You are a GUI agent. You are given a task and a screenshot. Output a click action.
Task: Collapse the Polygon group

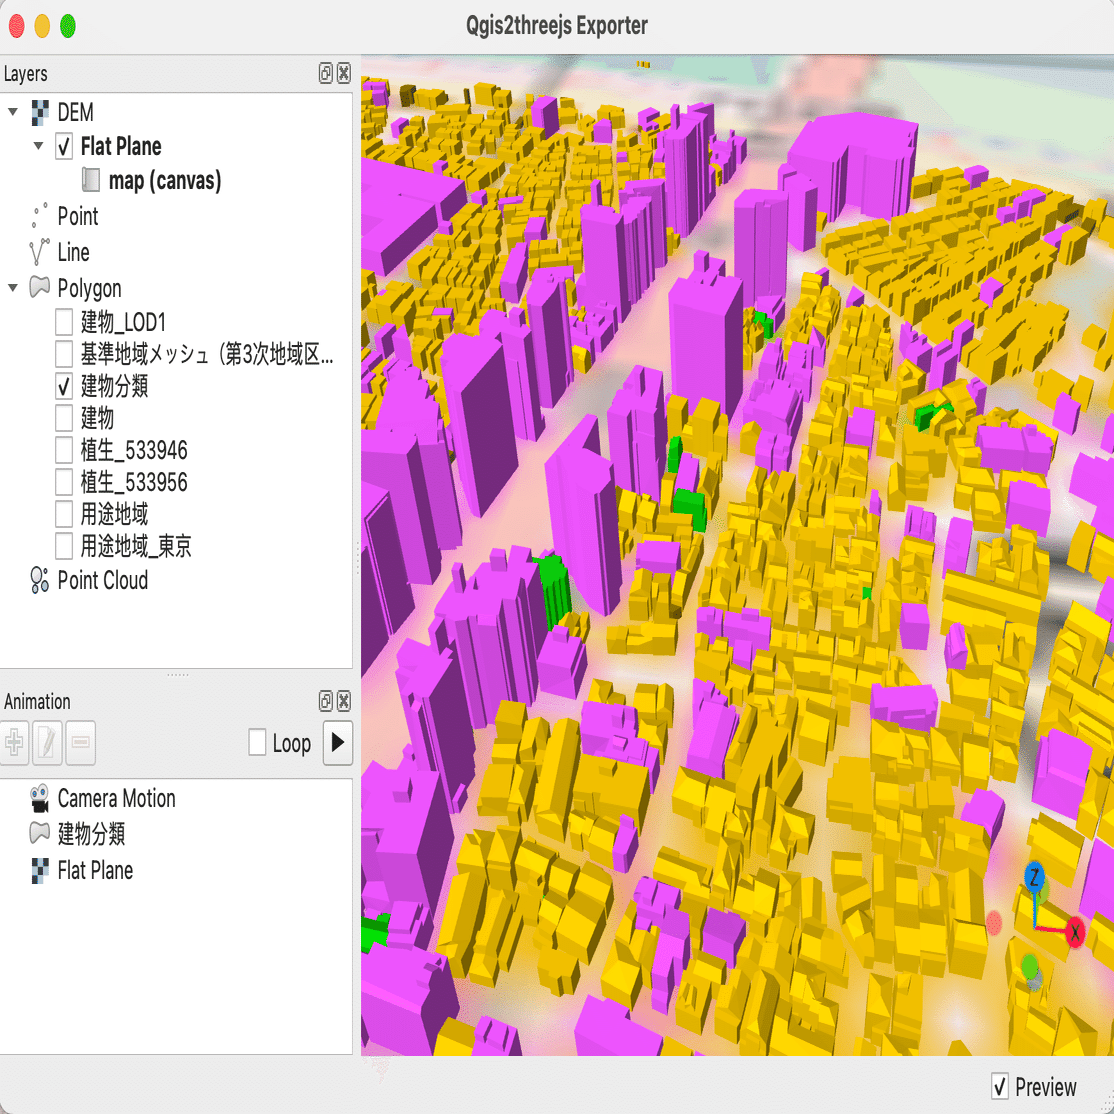[13, 288]
